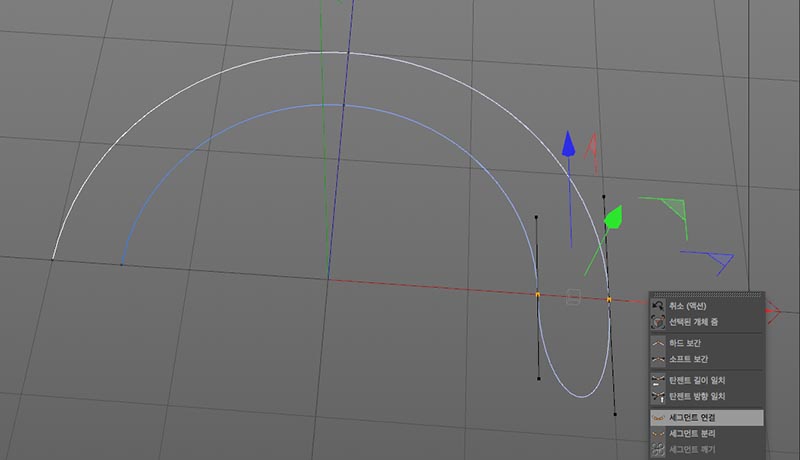Grab the context menu's dotted tear-off grip
The width and height of the screenshot is (800, 460).
pos(707,295)
